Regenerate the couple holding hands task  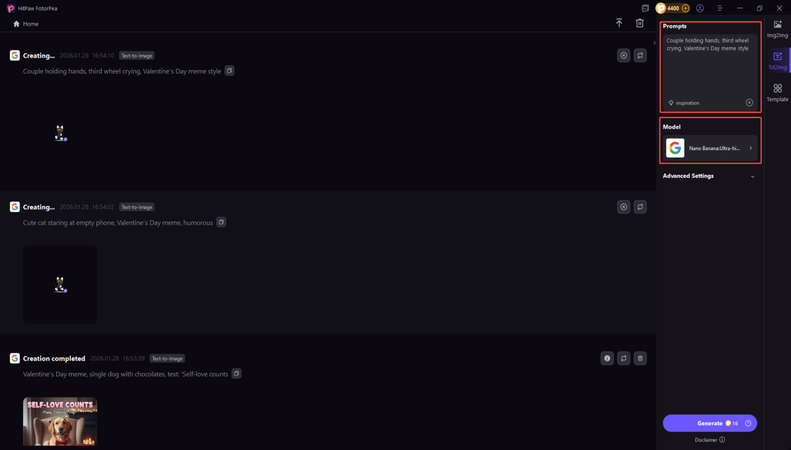640,56
